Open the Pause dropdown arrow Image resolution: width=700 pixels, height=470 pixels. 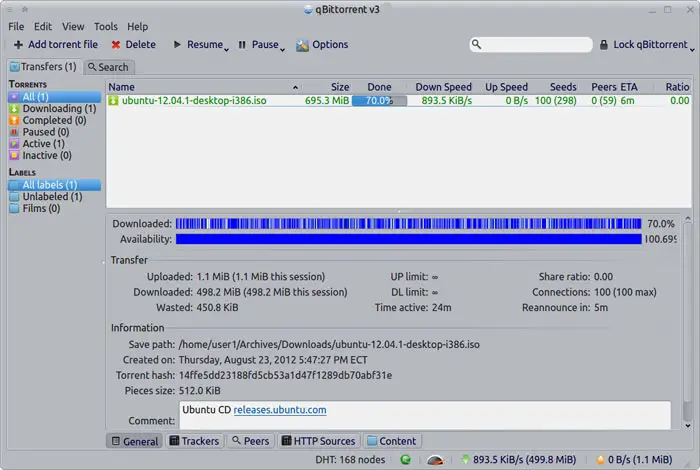(x=282, y=49)
